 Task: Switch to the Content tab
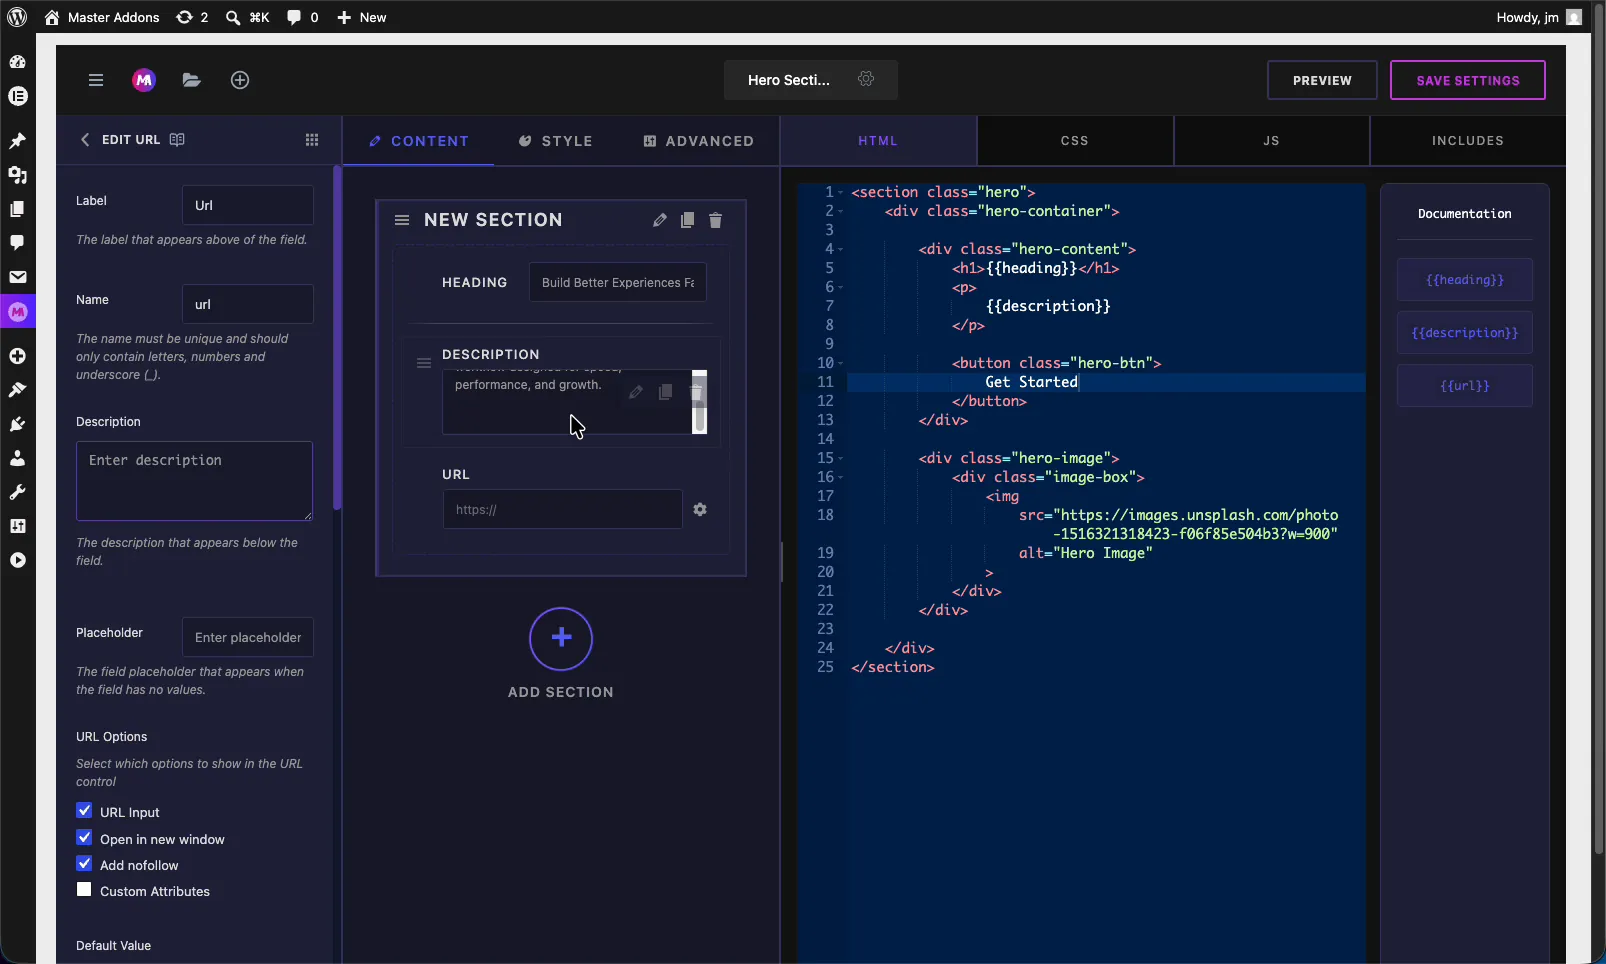pyautogui.click(x=418, y=141)
